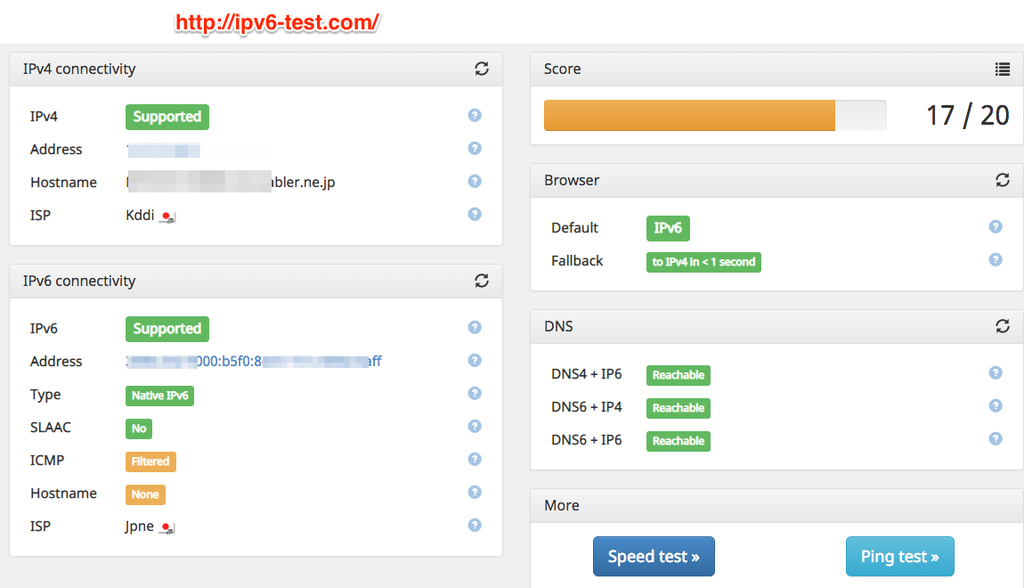Open help for the DNS6 + IP4 row

coord(995,406)
